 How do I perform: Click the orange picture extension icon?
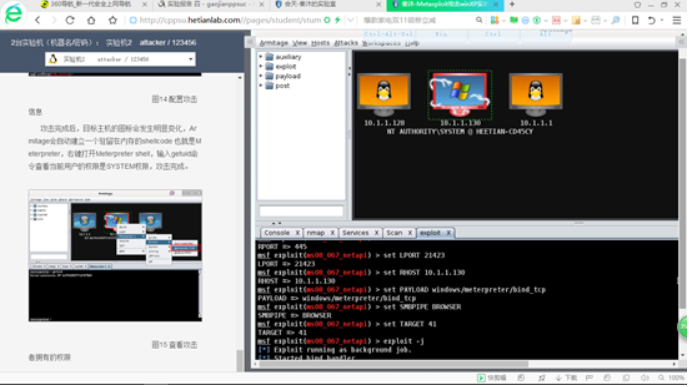pyautogui.click(x=576, y=20)
